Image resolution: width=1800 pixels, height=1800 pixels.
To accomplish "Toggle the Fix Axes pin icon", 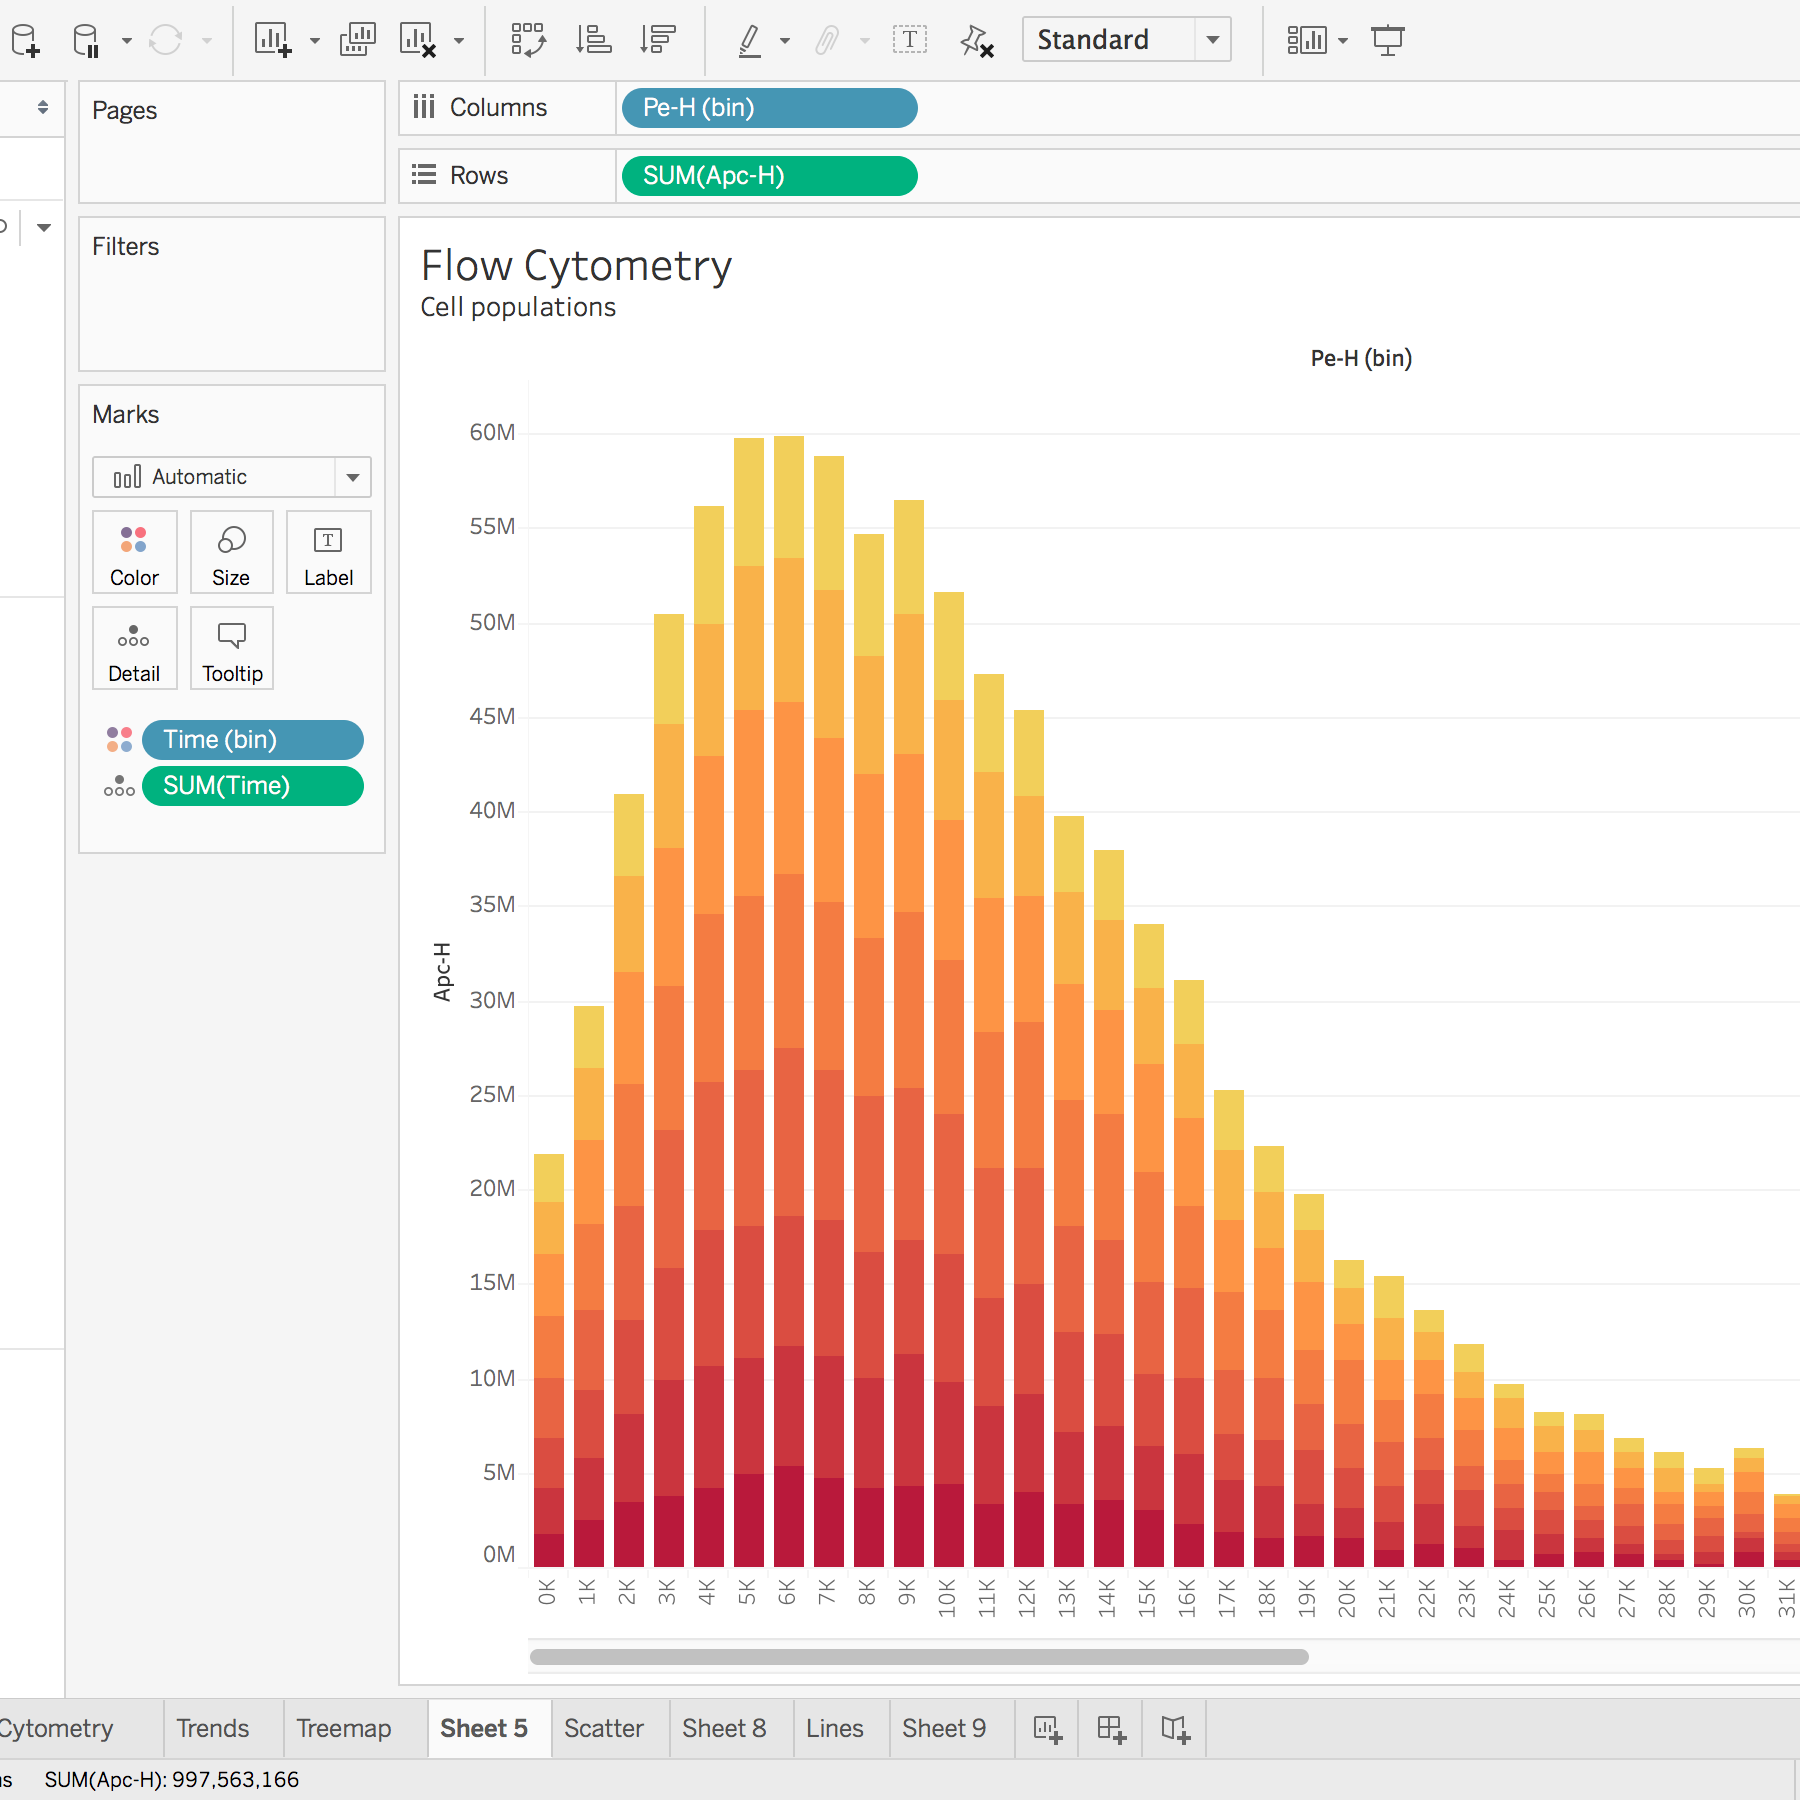I will tap(976, 40).
